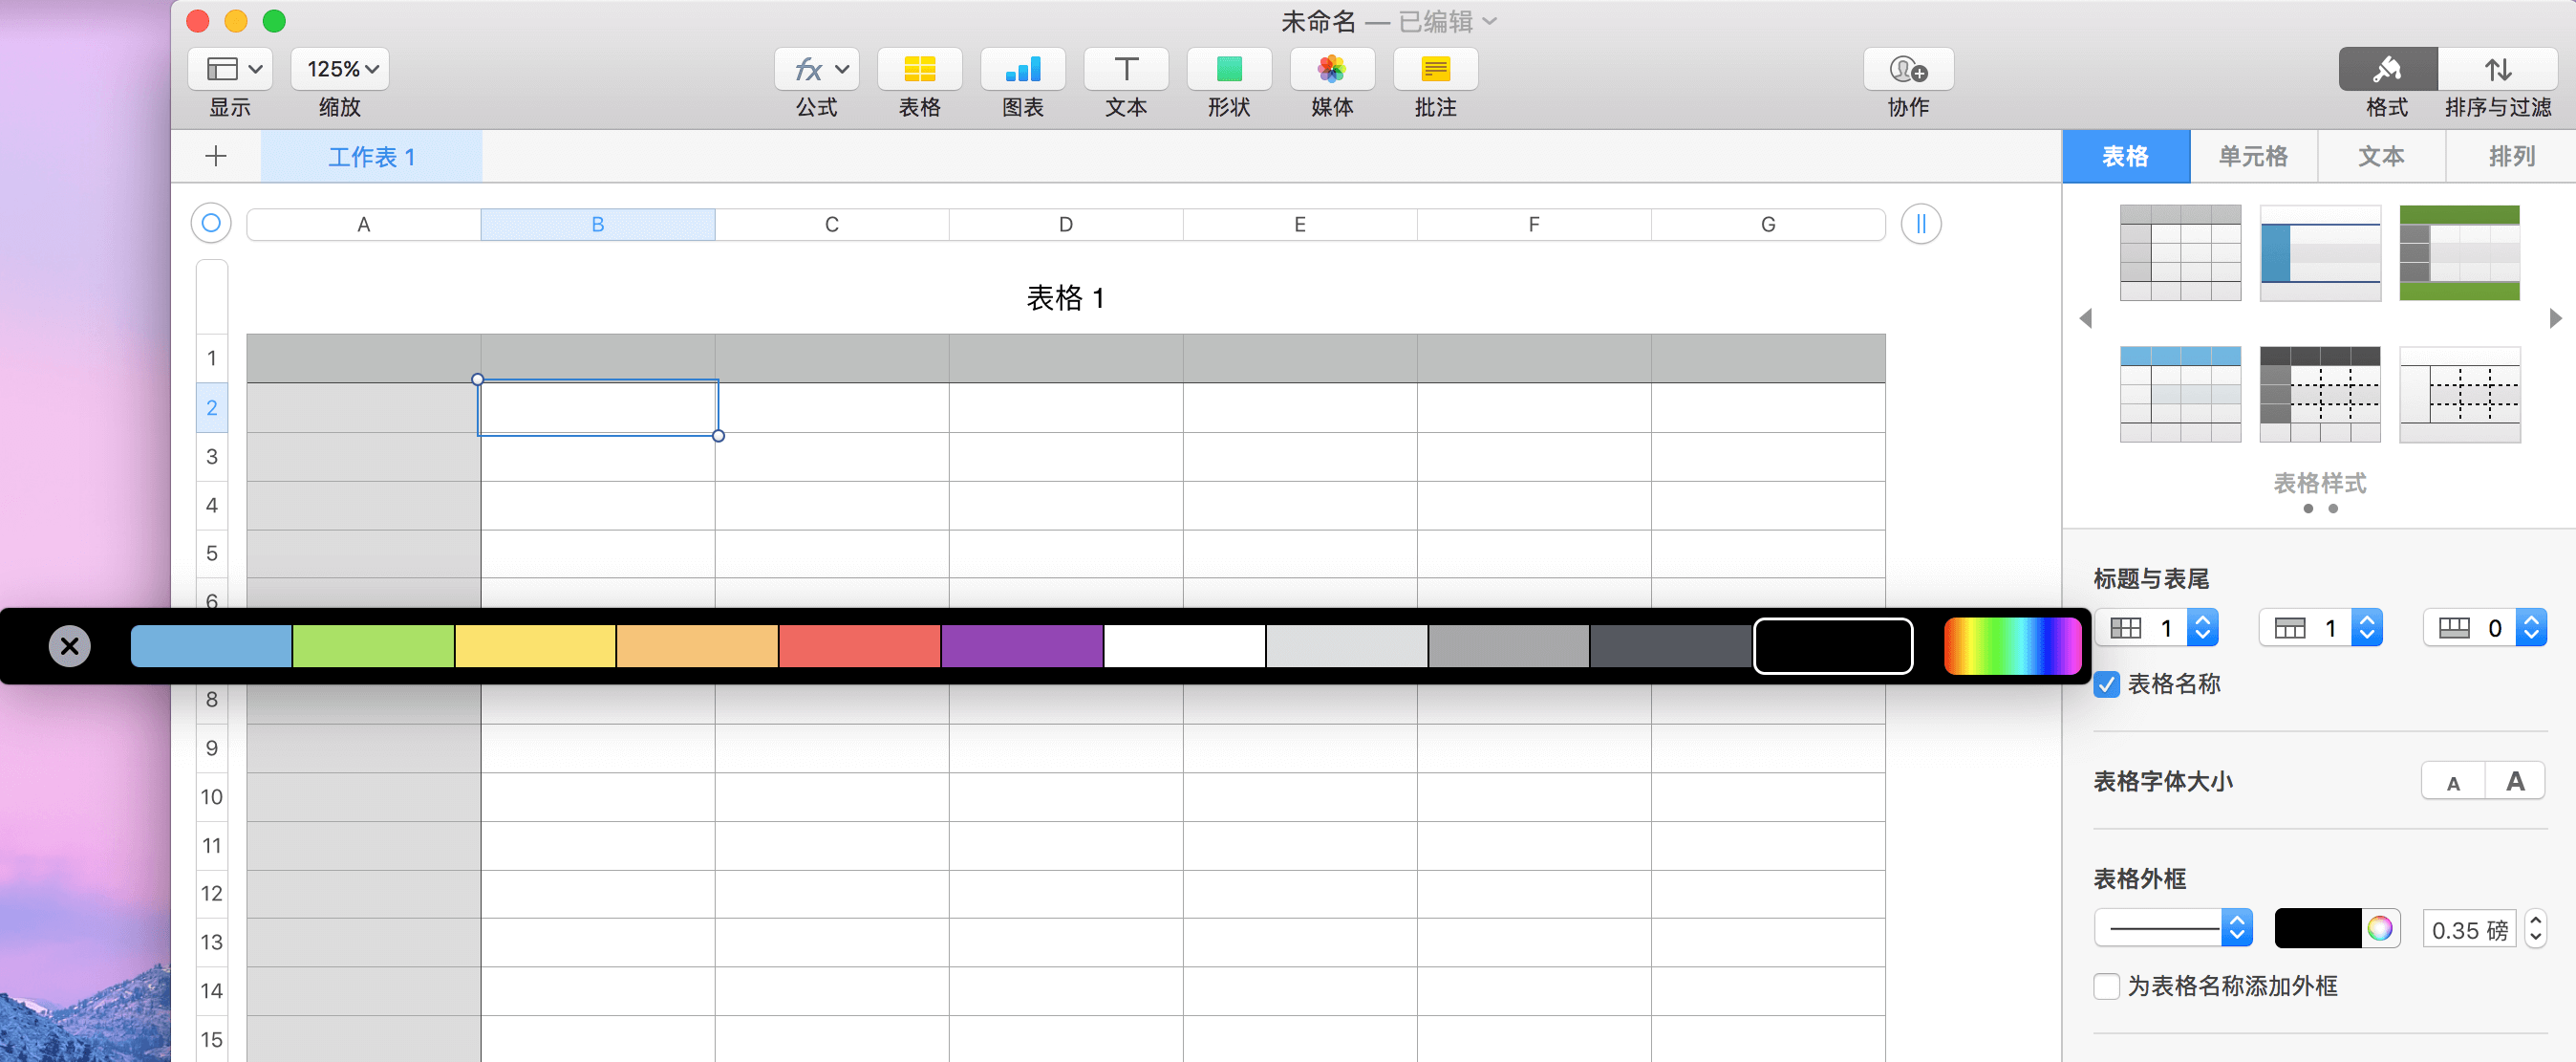Insert a chart with 图表 icon
Screen dimensions: 2576x1062
tap(1022, 69)
